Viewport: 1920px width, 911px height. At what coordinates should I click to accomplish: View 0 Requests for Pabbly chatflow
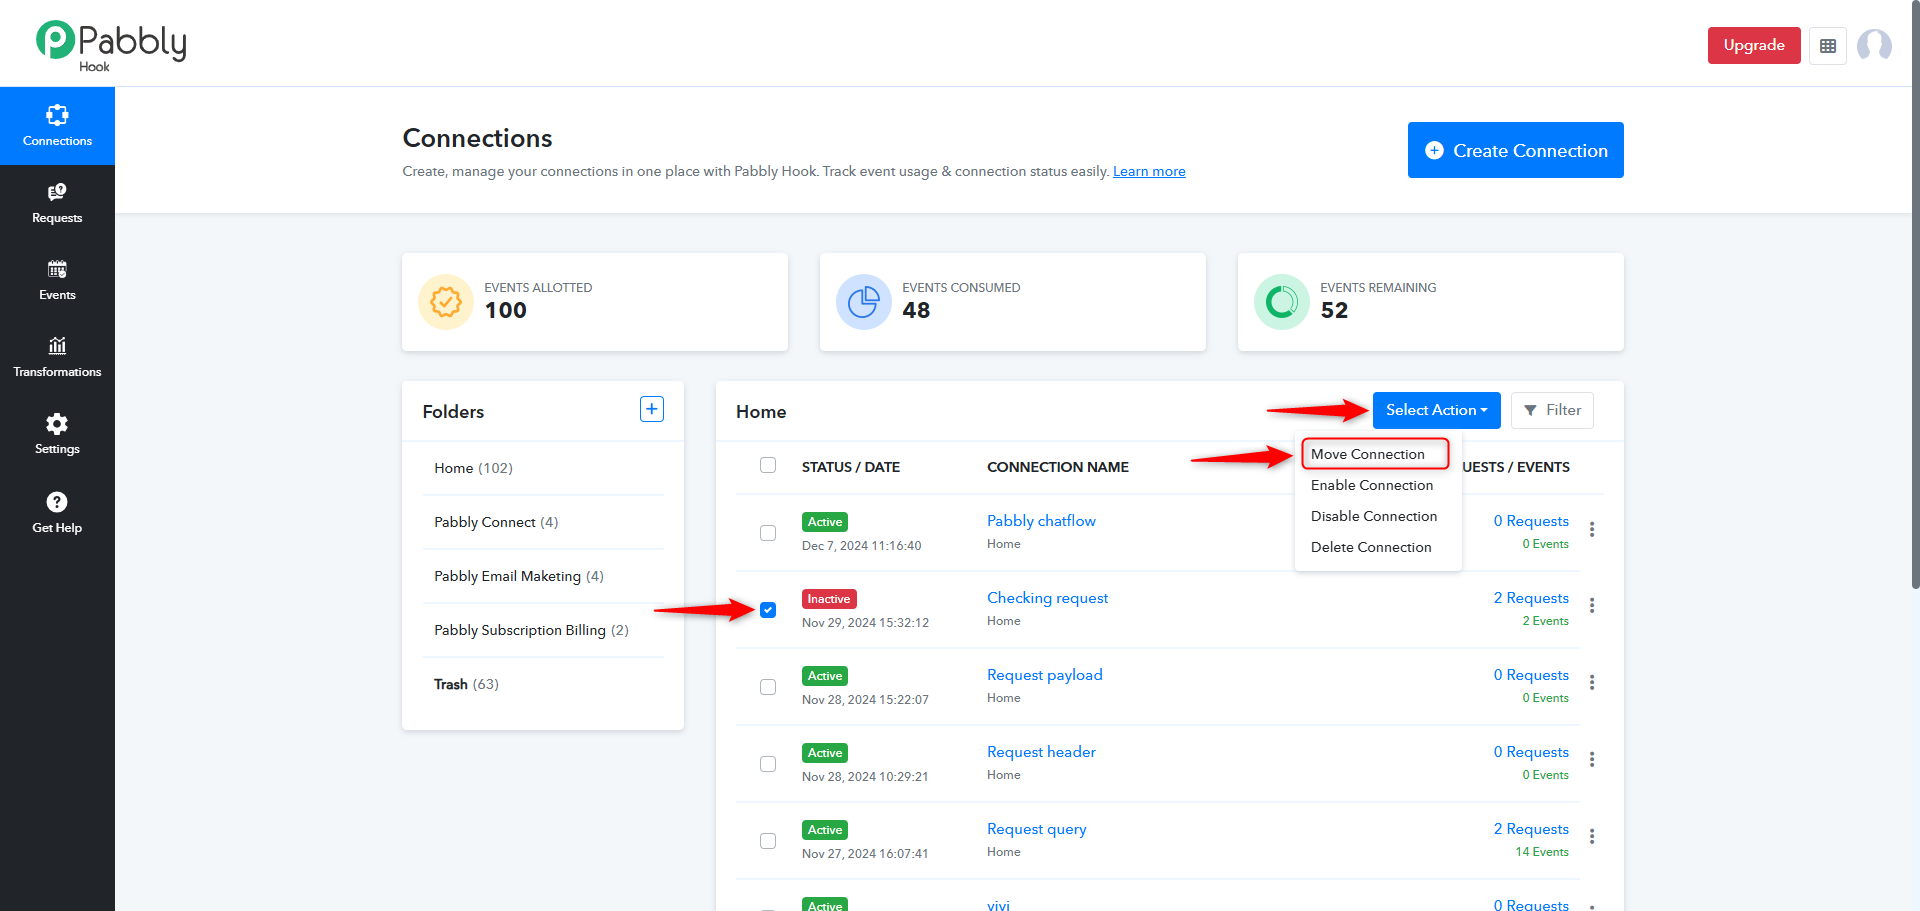tap(1531, 521)
